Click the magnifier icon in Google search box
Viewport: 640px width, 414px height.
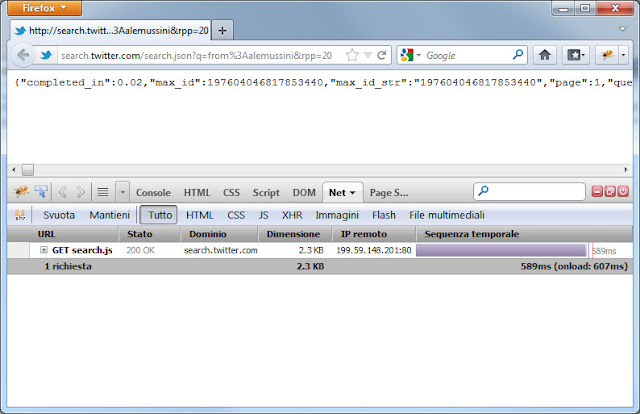click(x=518, y=54)
